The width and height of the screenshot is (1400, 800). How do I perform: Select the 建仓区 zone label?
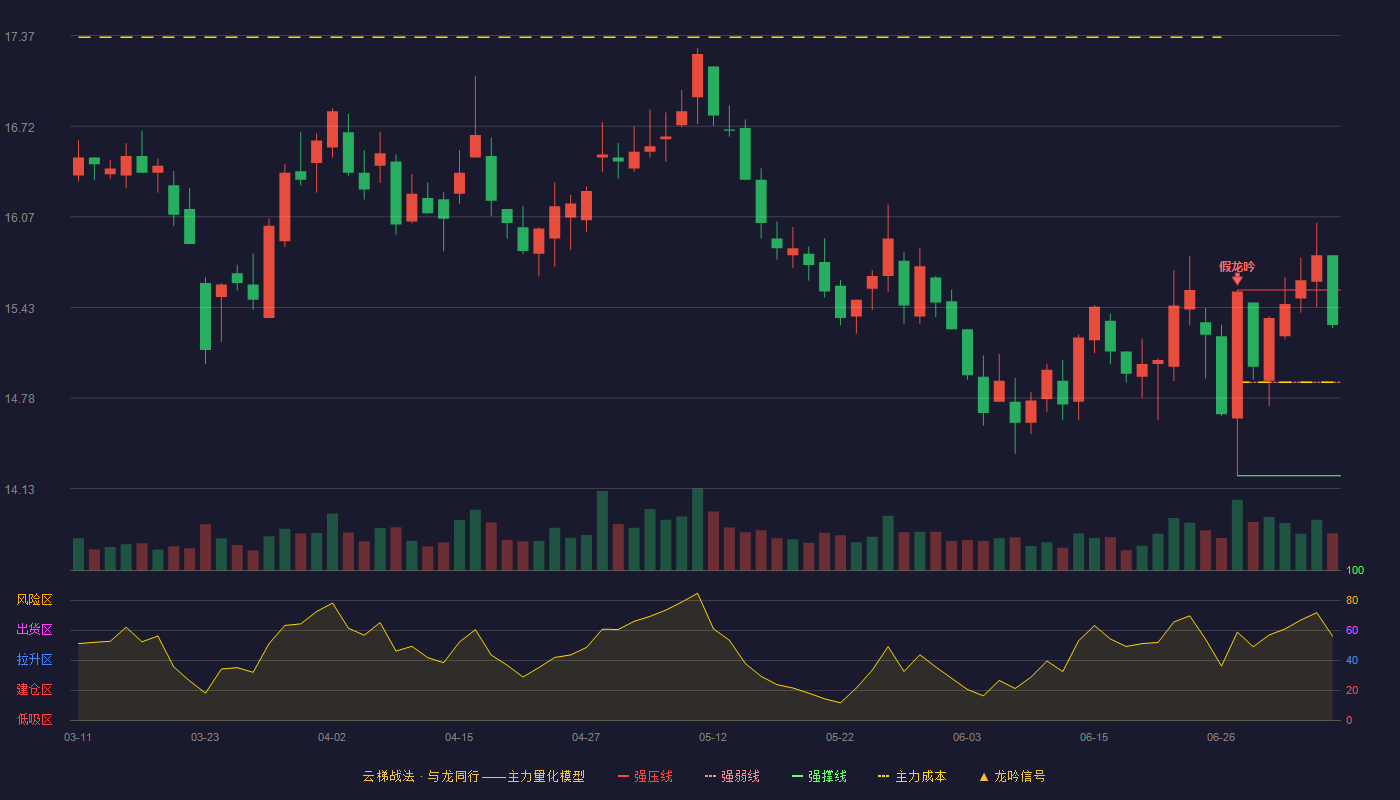click(x=34, y=690)
